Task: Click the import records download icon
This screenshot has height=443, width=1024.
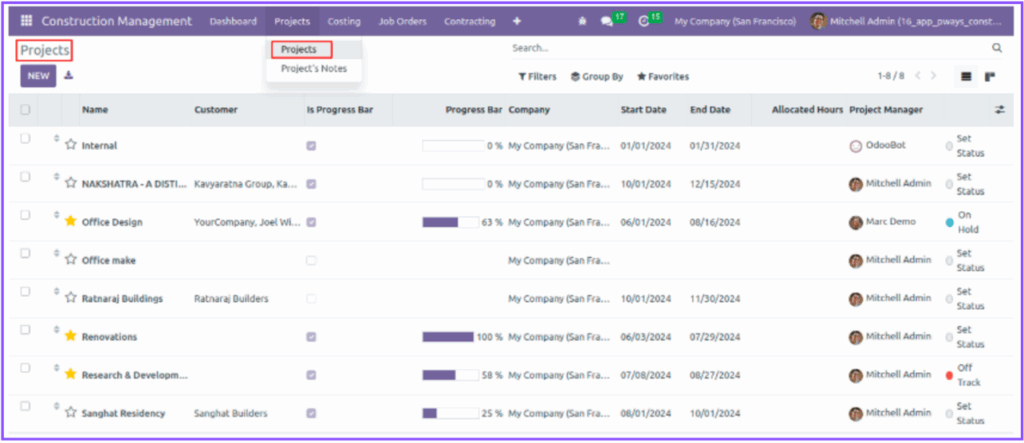Action: (x=68, y=75)
